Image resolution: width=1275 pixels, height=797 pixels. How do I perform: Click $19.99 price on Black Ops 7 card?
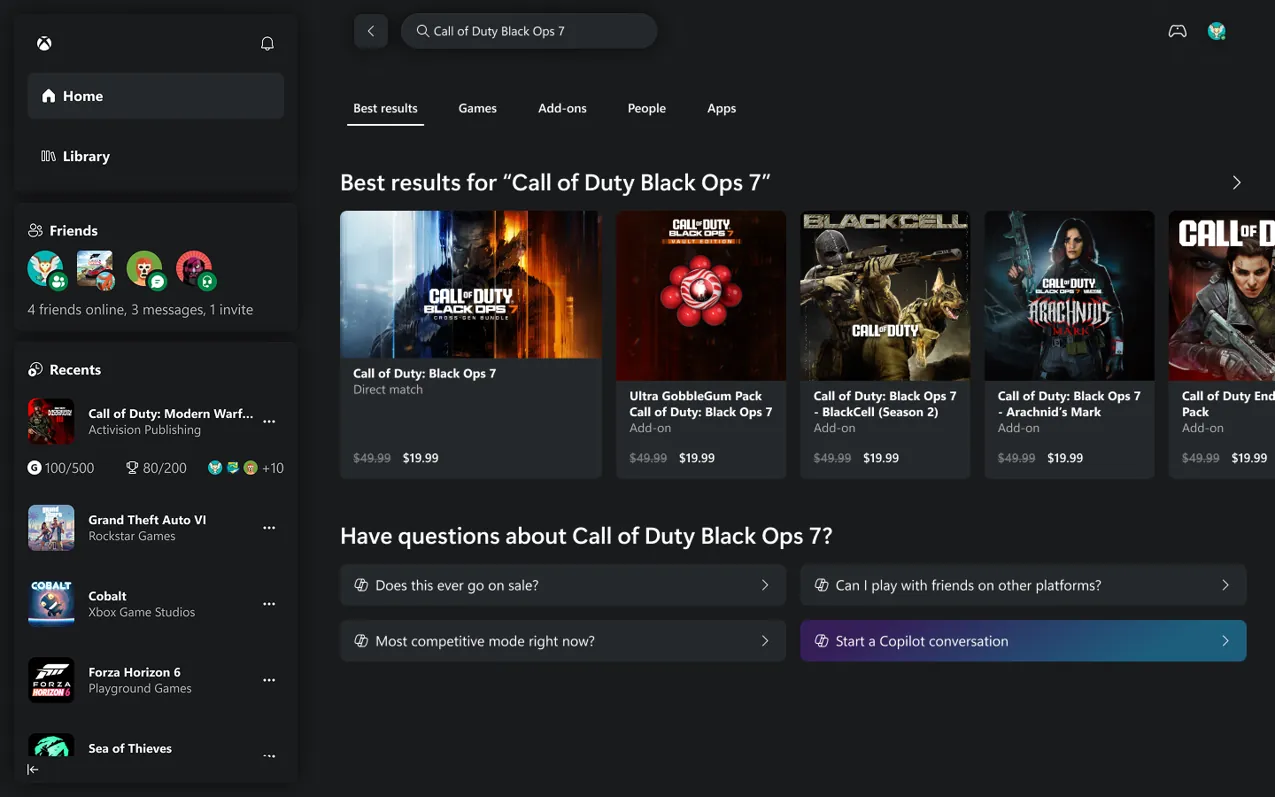[x=421, y=458]
